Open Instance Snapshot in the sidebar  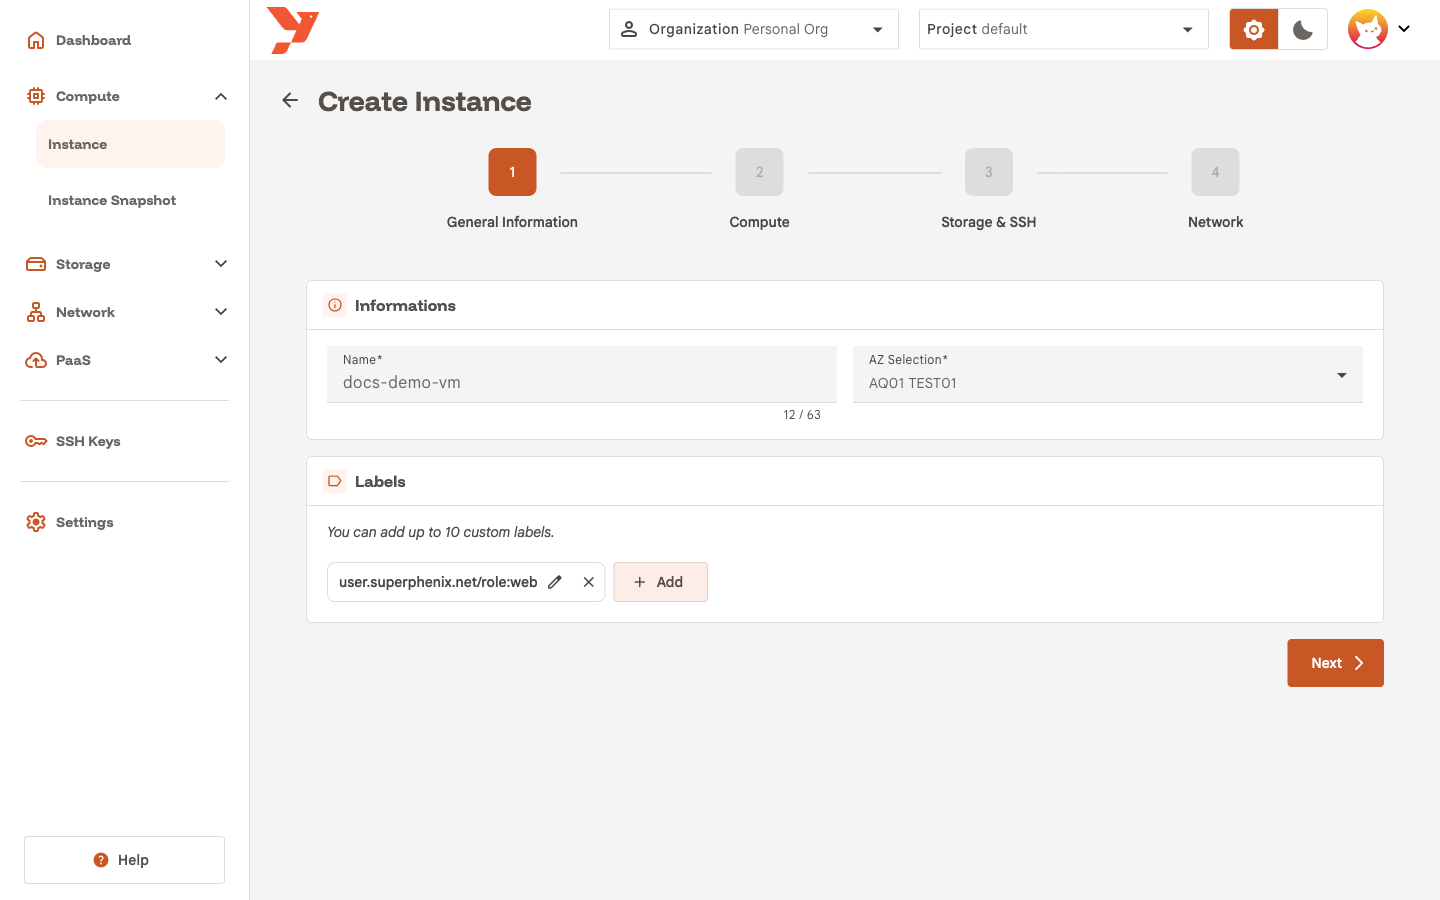(x=130, y=200)
